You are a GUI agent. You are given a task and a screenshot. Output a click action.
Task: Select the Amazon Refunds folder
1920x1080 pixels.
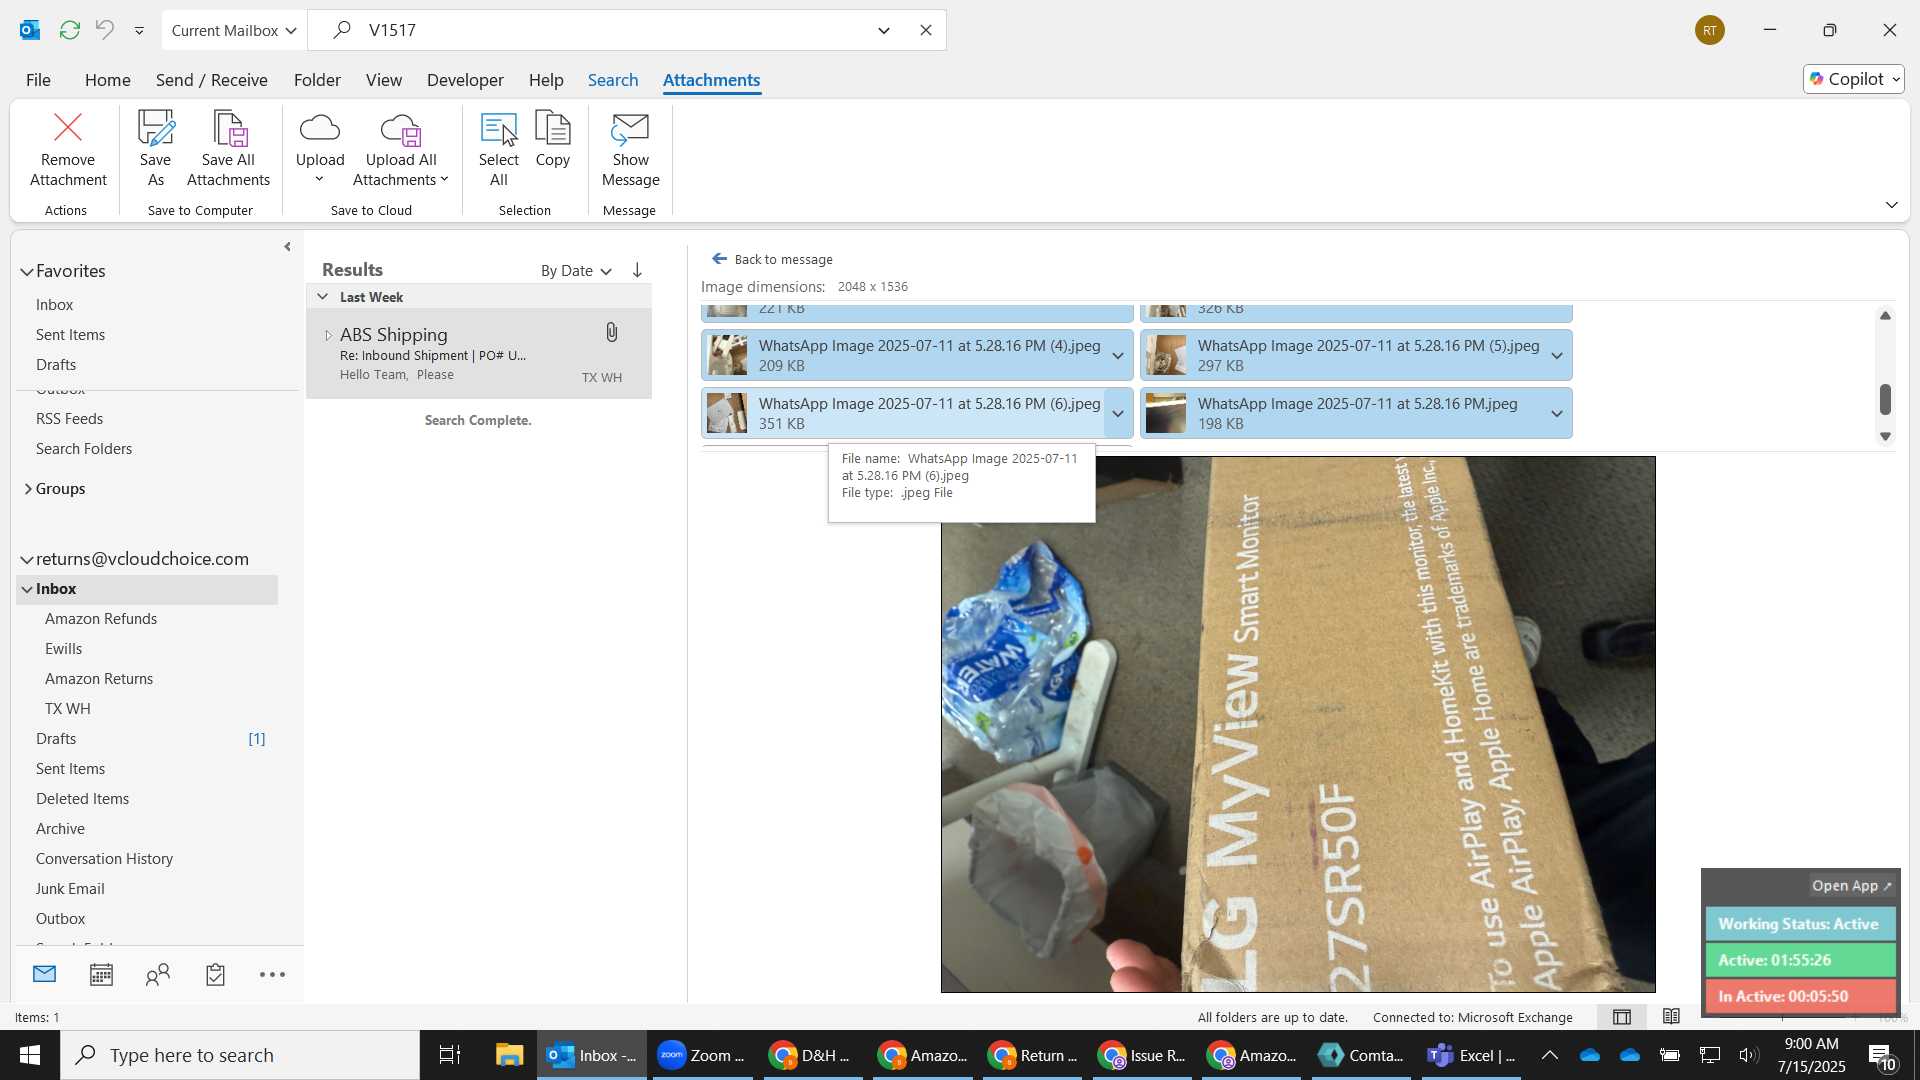(x=101, y=619)
